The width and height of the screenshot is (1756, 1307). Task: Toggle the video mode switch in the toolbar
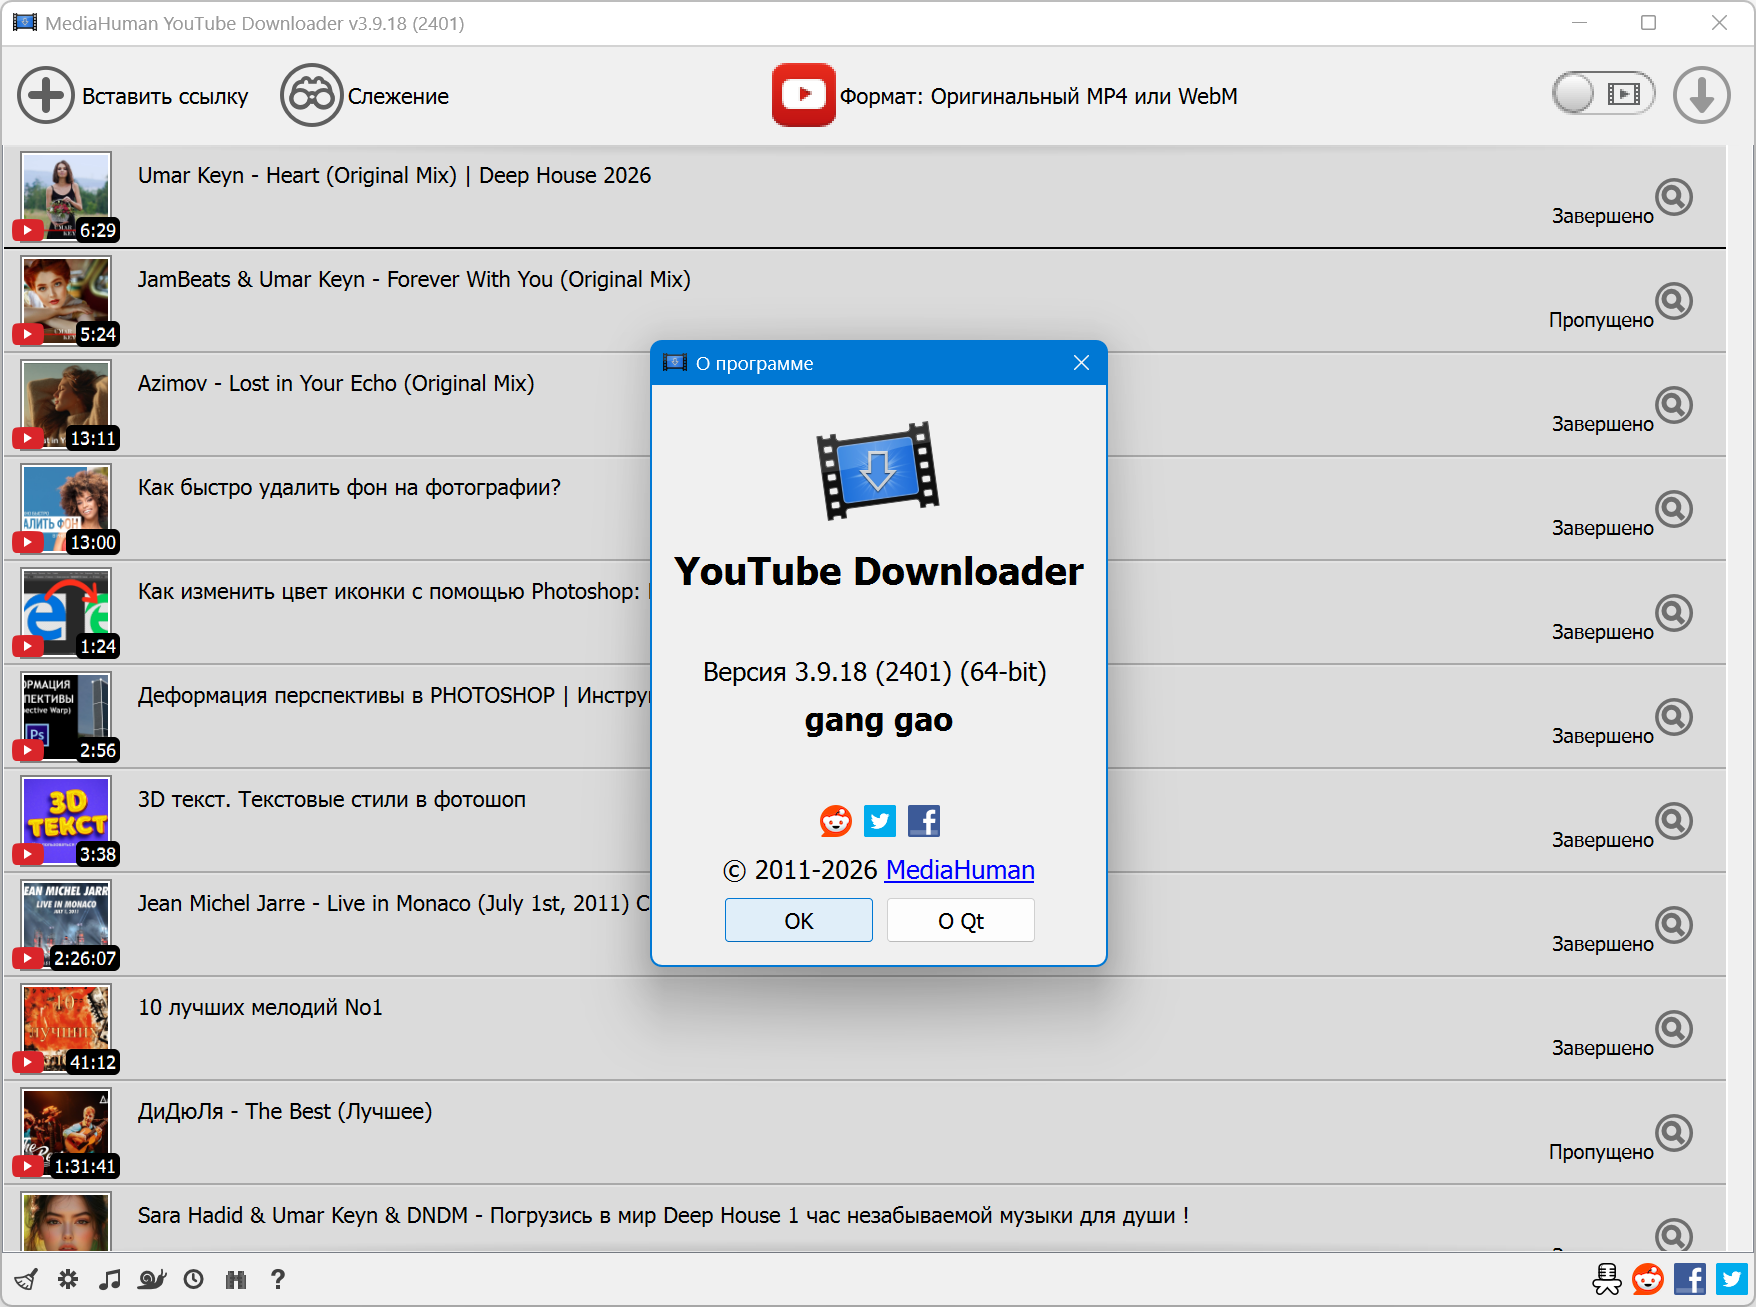pos(1603,94)
